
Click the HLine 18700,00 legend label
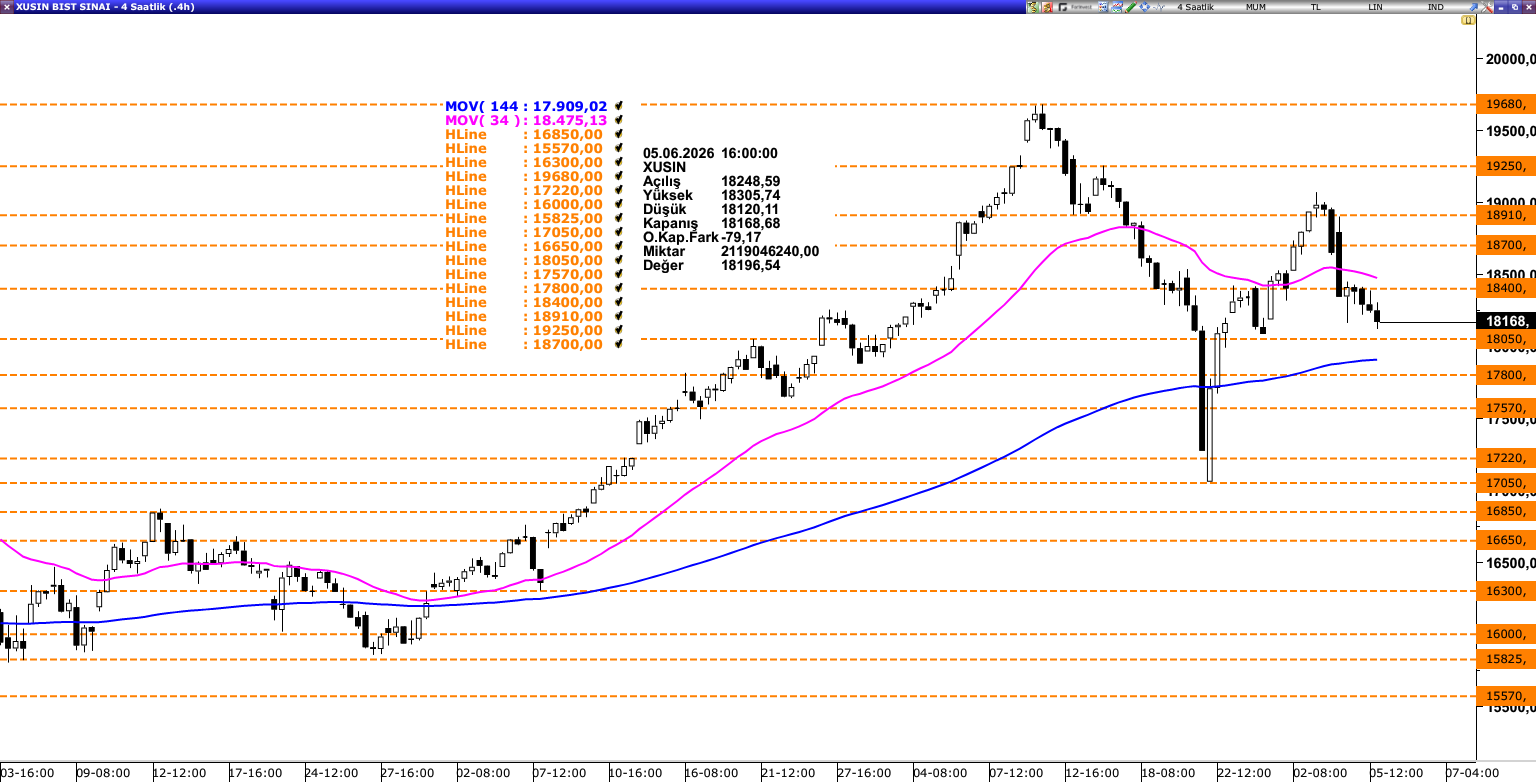(x=524, y=344)
